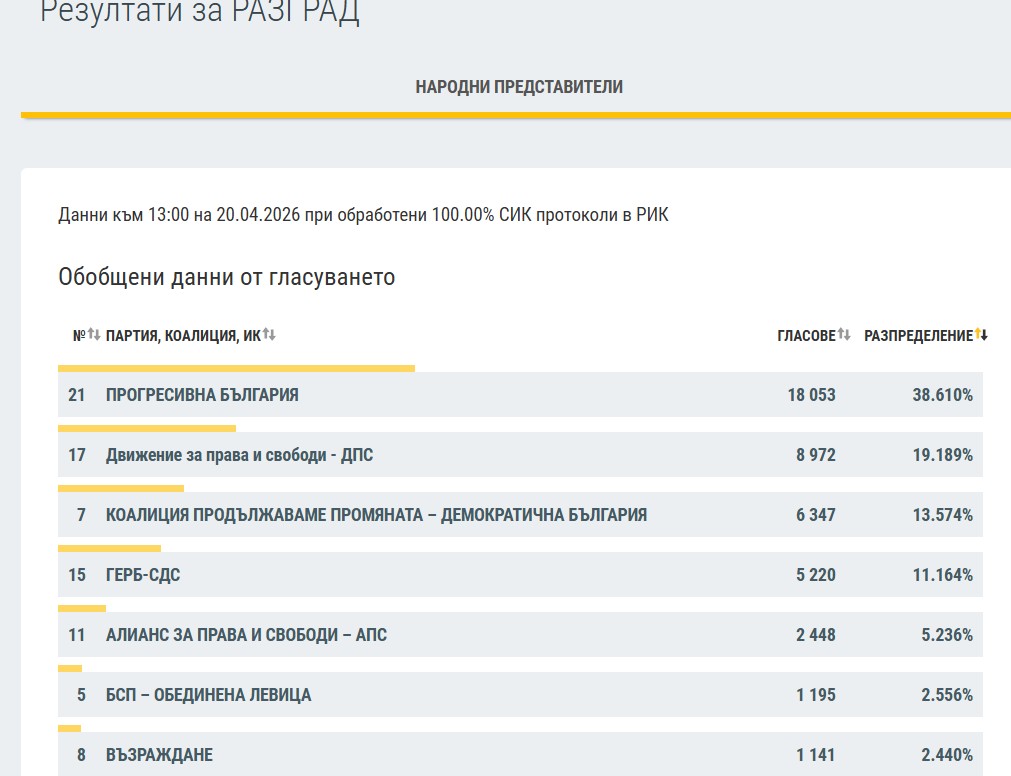Screen dimensions: 1011x776
Task: Select the ПРОГРЕСИВНА БЪЛГАРИЯ party name
Action: click(202, 395)
